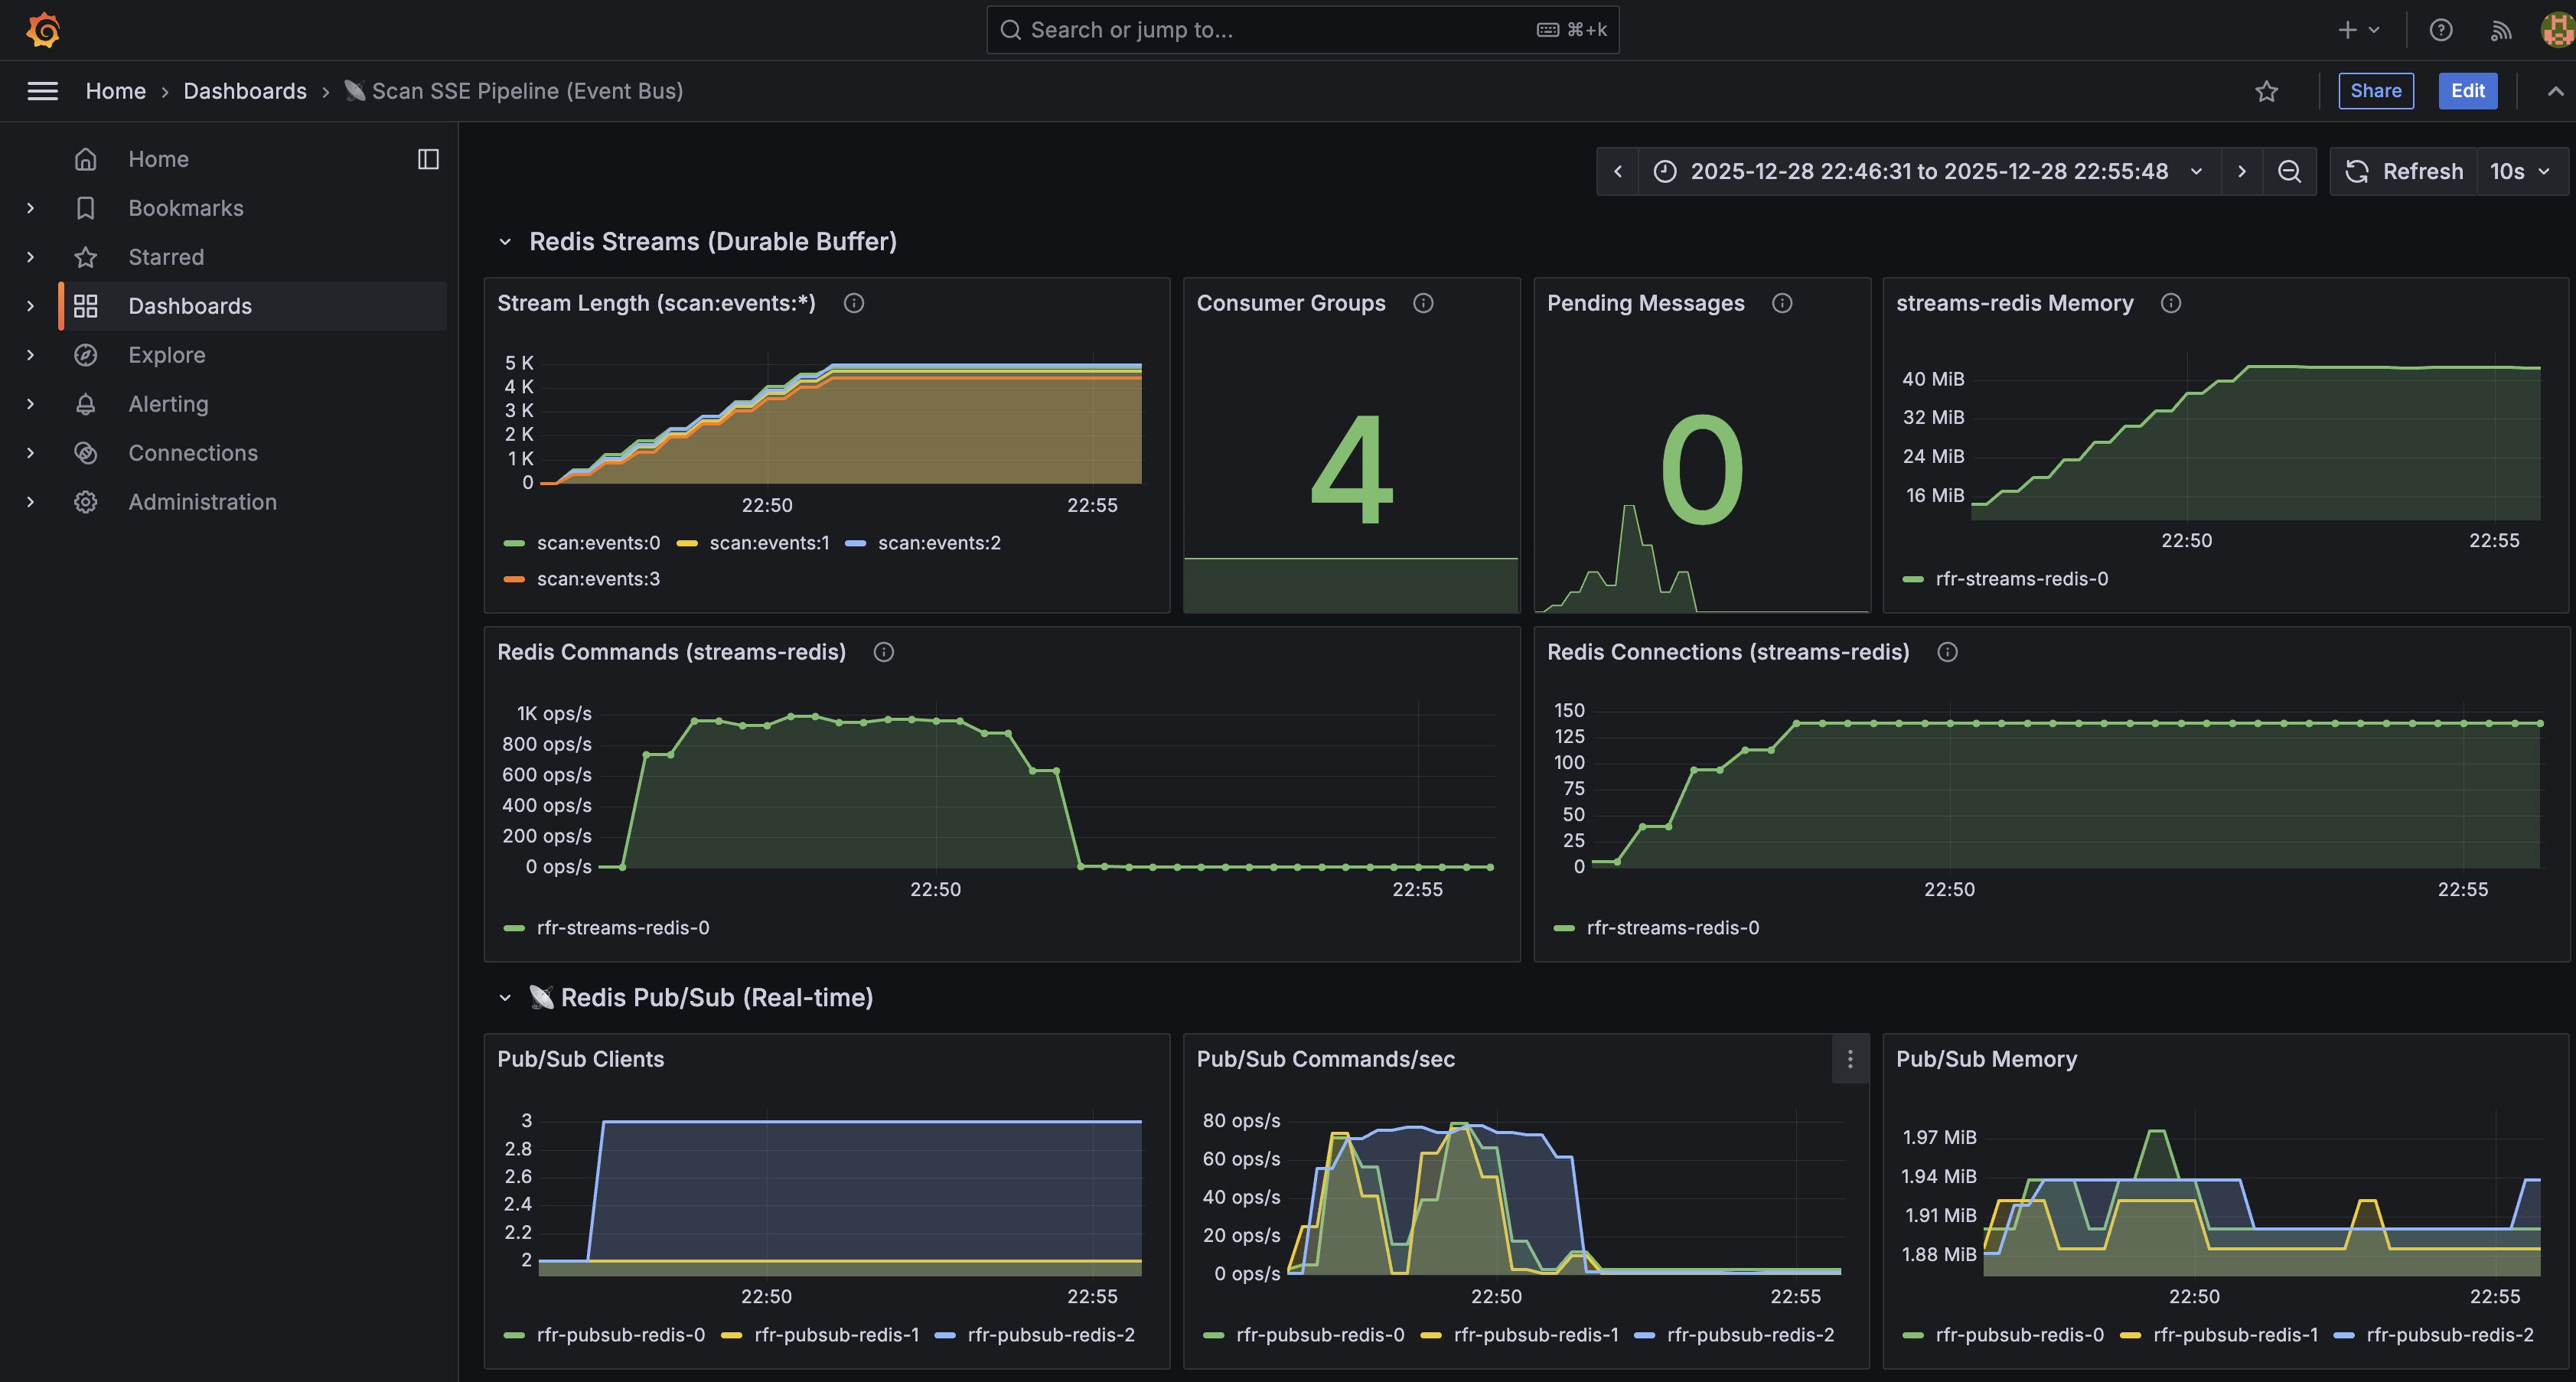Open Pub/Sub Commands/sec panel menu
Screen dimensions: 2576x1382
(x=1849, y=1059)
